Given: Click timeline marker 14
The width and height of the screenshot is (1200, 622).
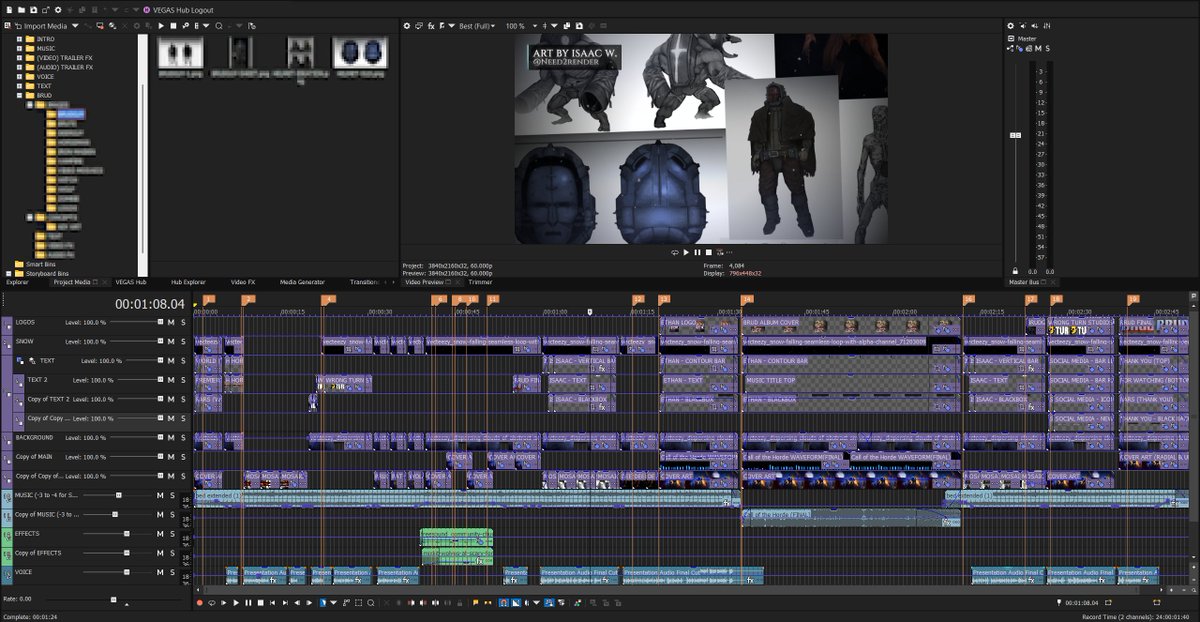Looking at the screenshot, I should coord(746,300).
